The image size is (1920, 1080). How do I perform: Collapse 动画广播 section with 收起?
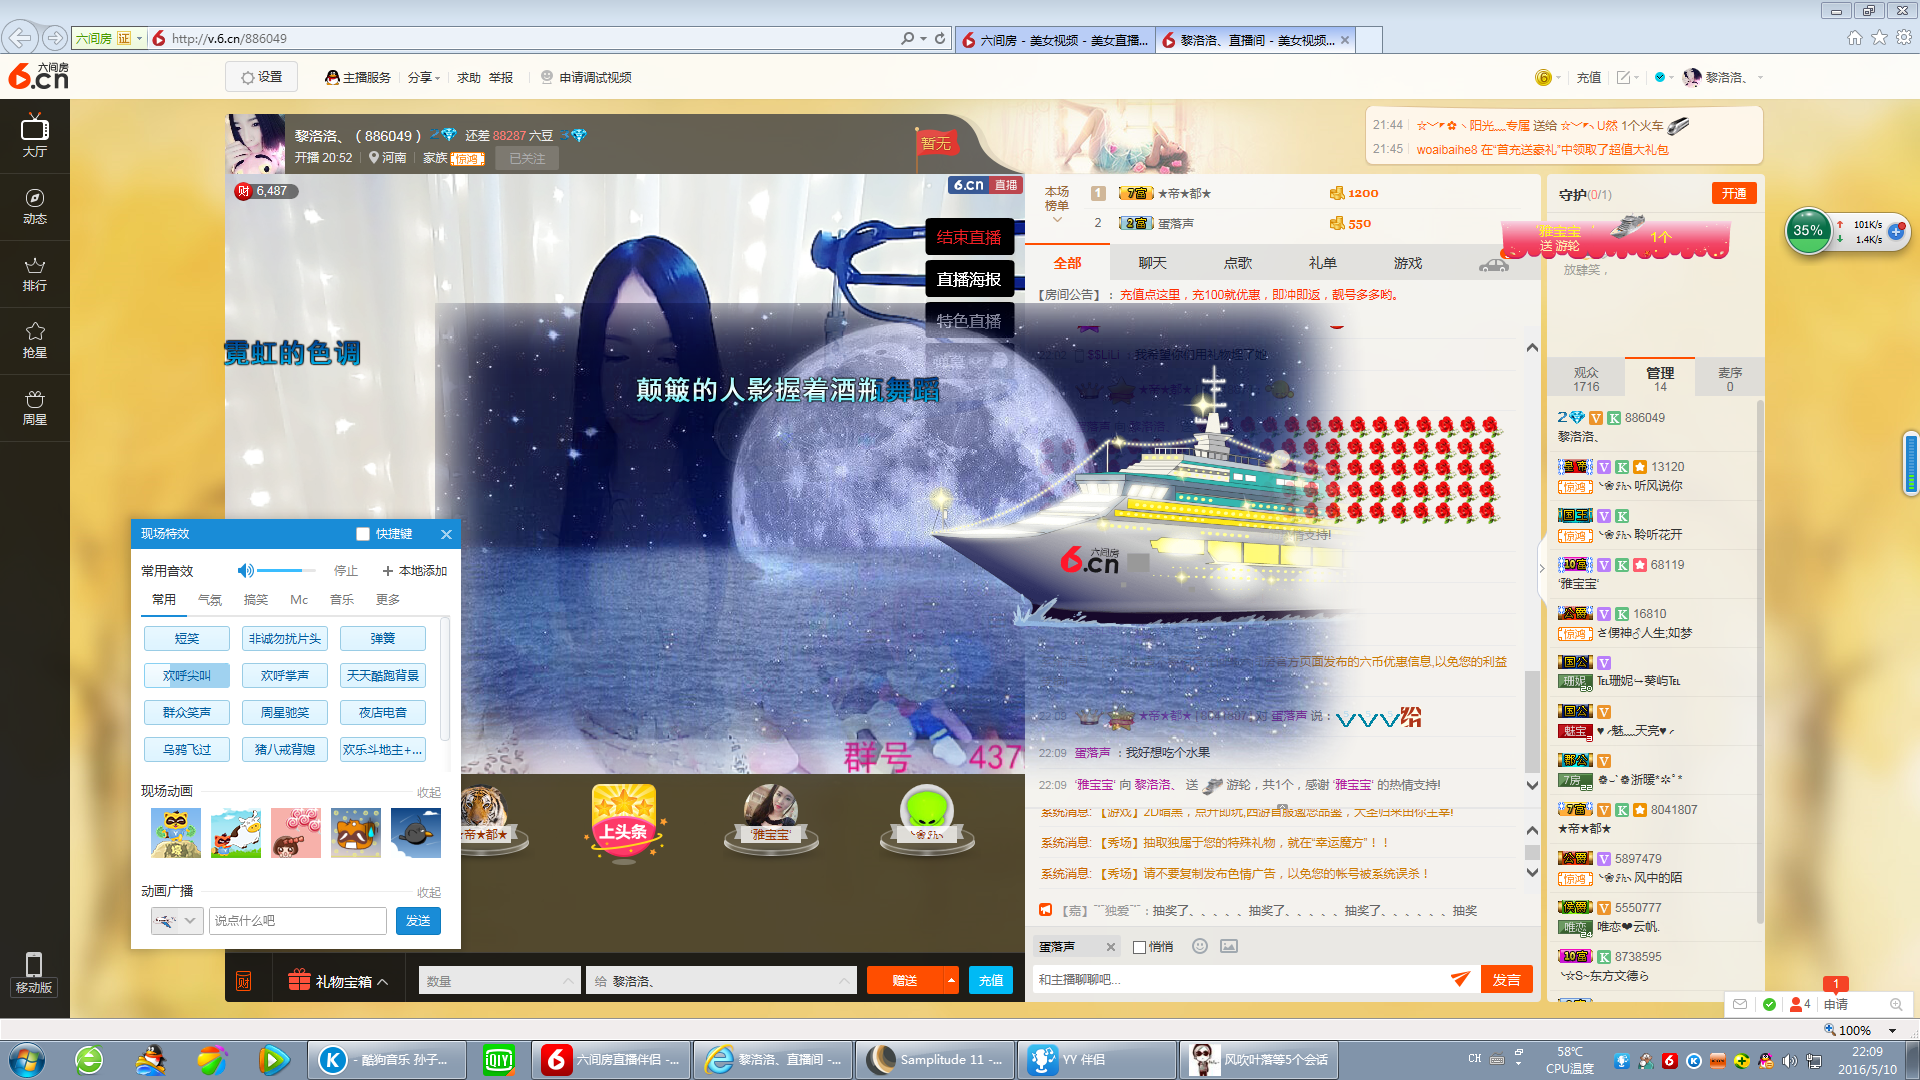click(x=429, y=892)
